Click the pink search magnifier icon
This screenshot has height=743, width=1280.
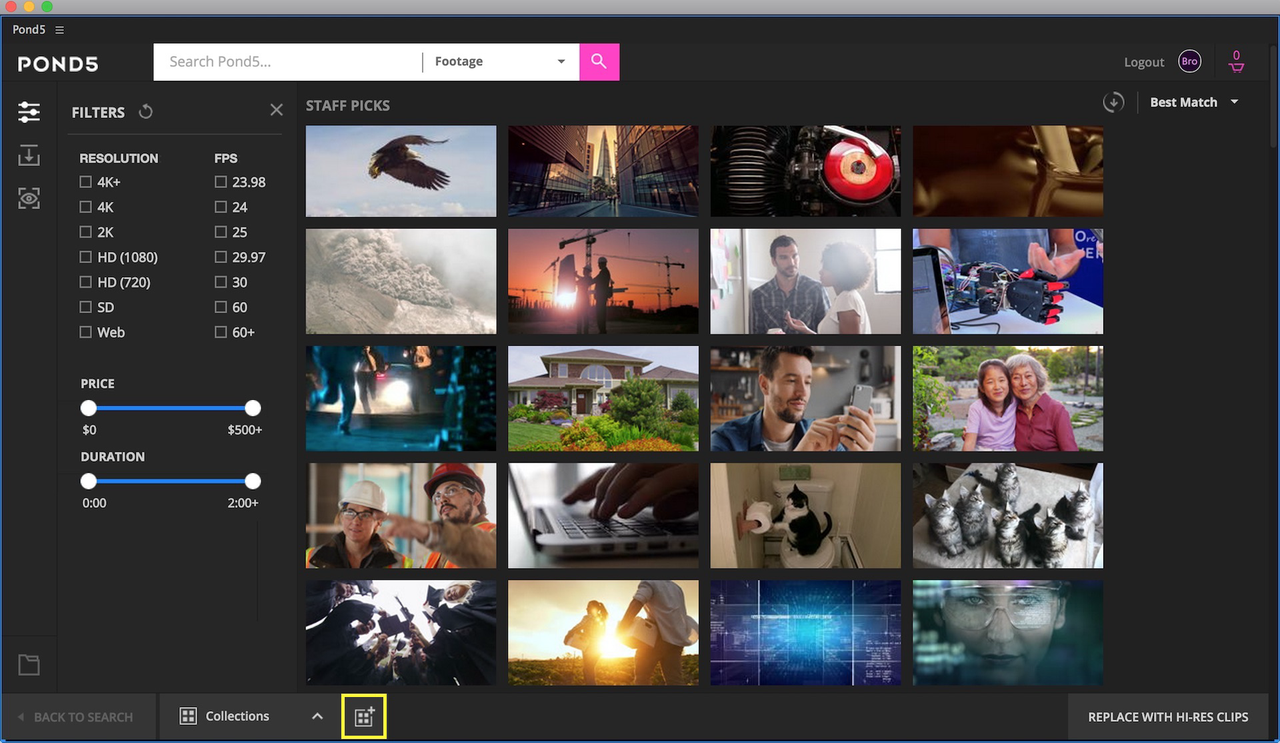tap(598, 61)
